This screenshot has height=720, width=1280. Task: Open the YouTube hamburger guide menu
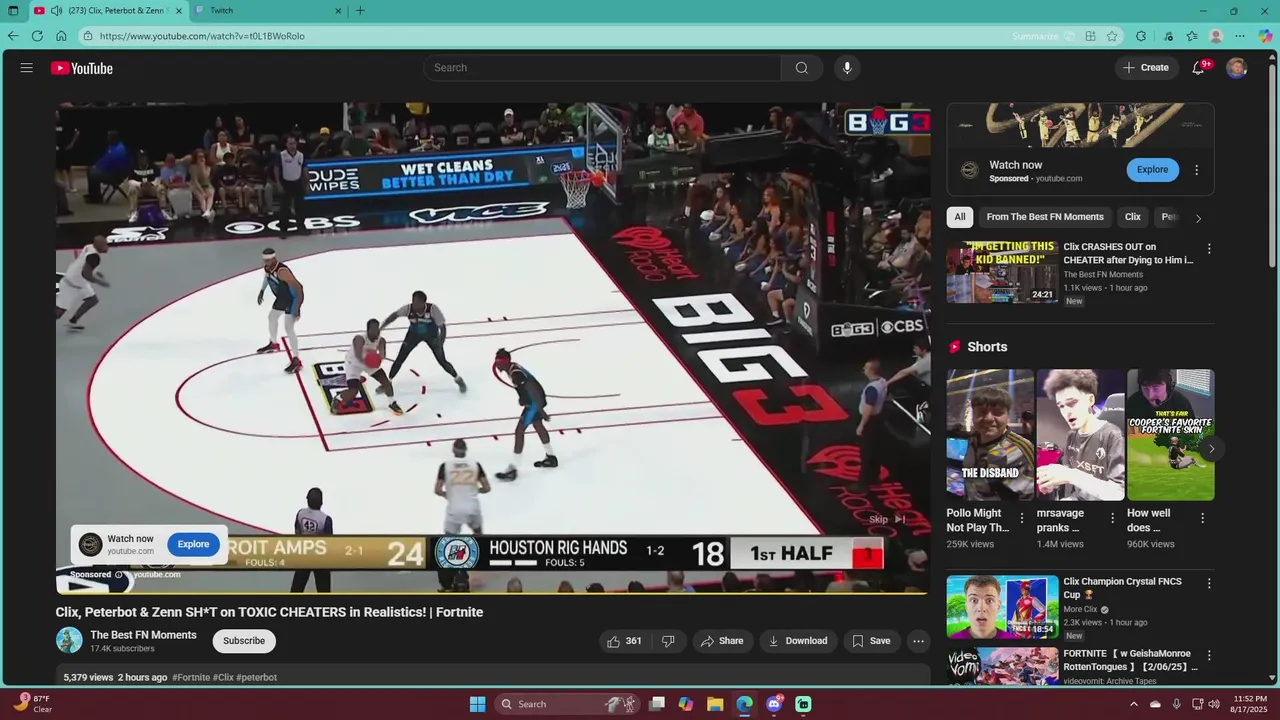[27, 68]
